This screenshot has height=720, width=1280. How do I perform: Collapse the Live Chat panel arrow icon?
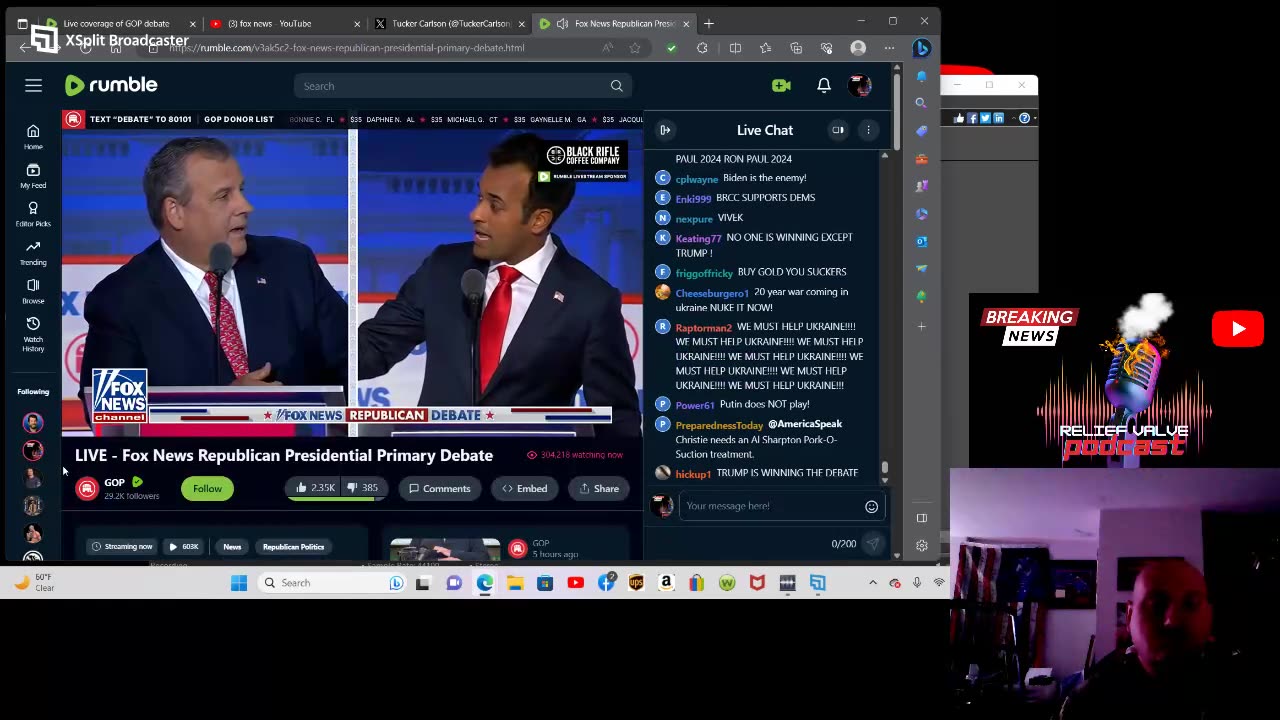(x=665, y=130)
